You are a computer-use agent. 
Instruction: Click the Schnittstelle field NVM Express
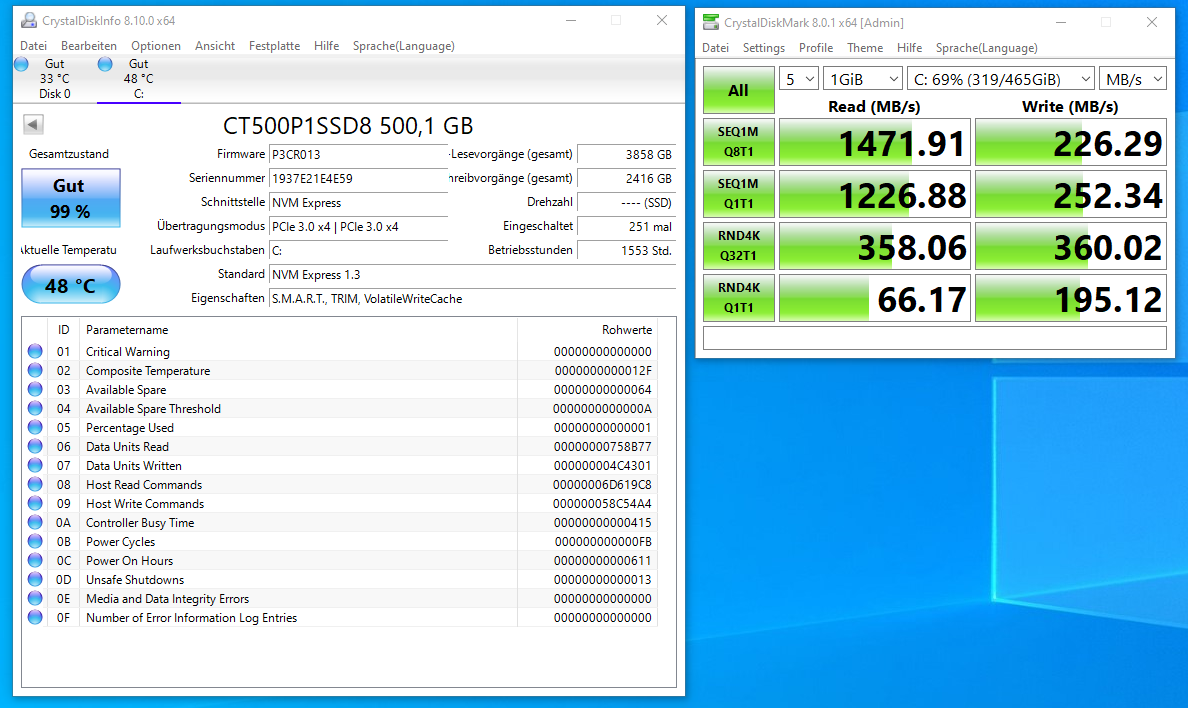pyautogui.click(x=358, y=202)
